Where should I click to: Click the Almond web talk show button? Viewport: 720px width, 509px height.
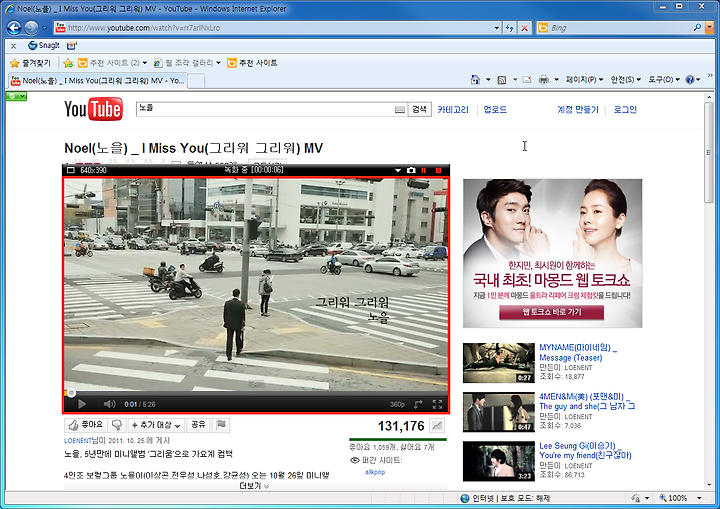click(551, 312)
